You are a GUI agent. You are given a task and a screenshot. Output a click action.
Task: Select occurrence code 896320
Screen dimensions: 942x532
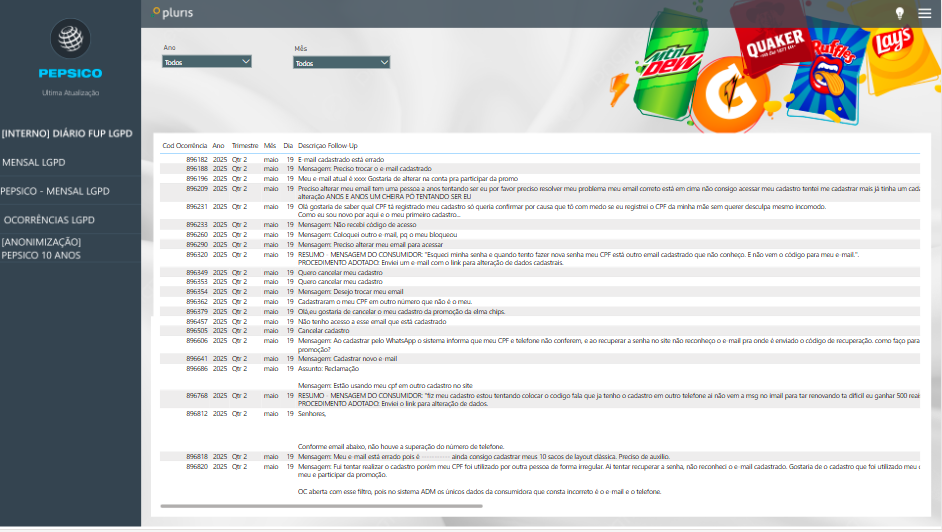[x=196, y=255]
